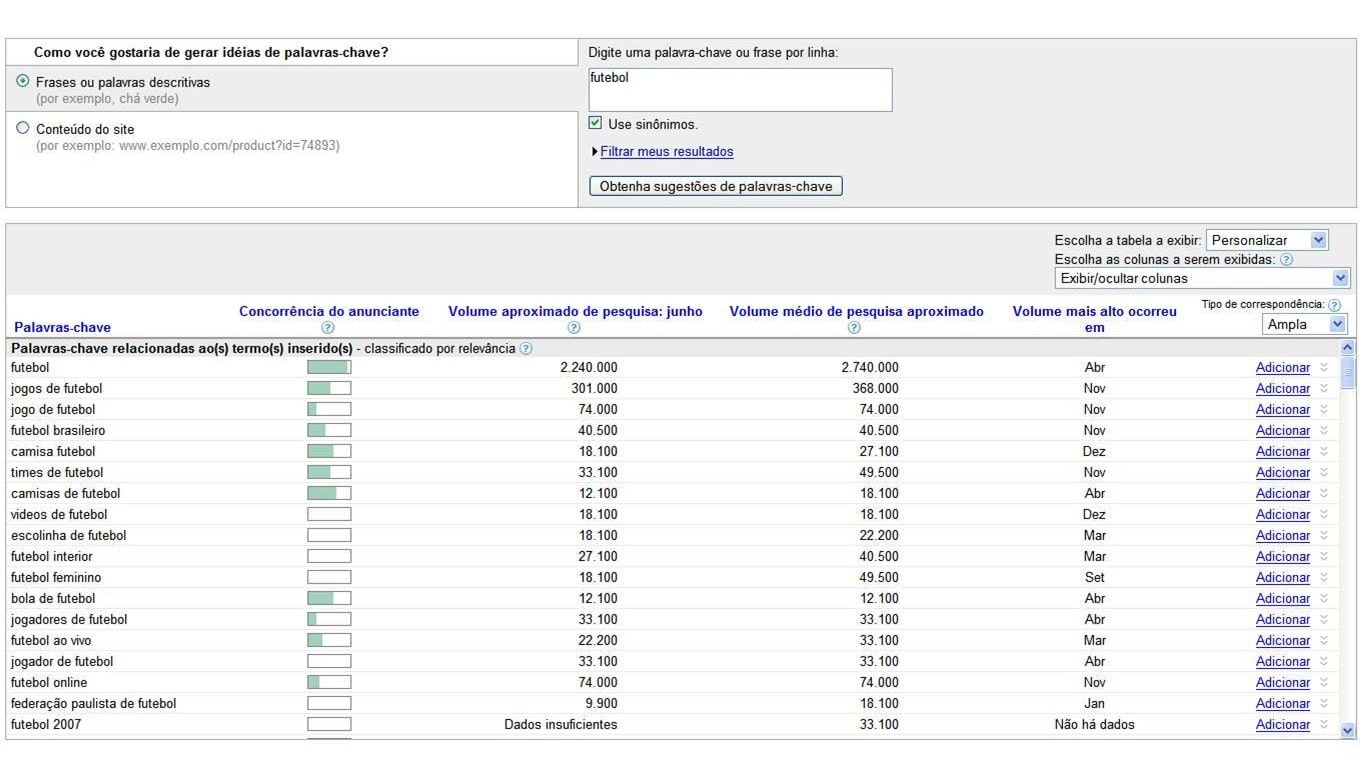Click help icon under Volume médio de pesquisa
1362x776 pixels.
(x=855, y=328)
